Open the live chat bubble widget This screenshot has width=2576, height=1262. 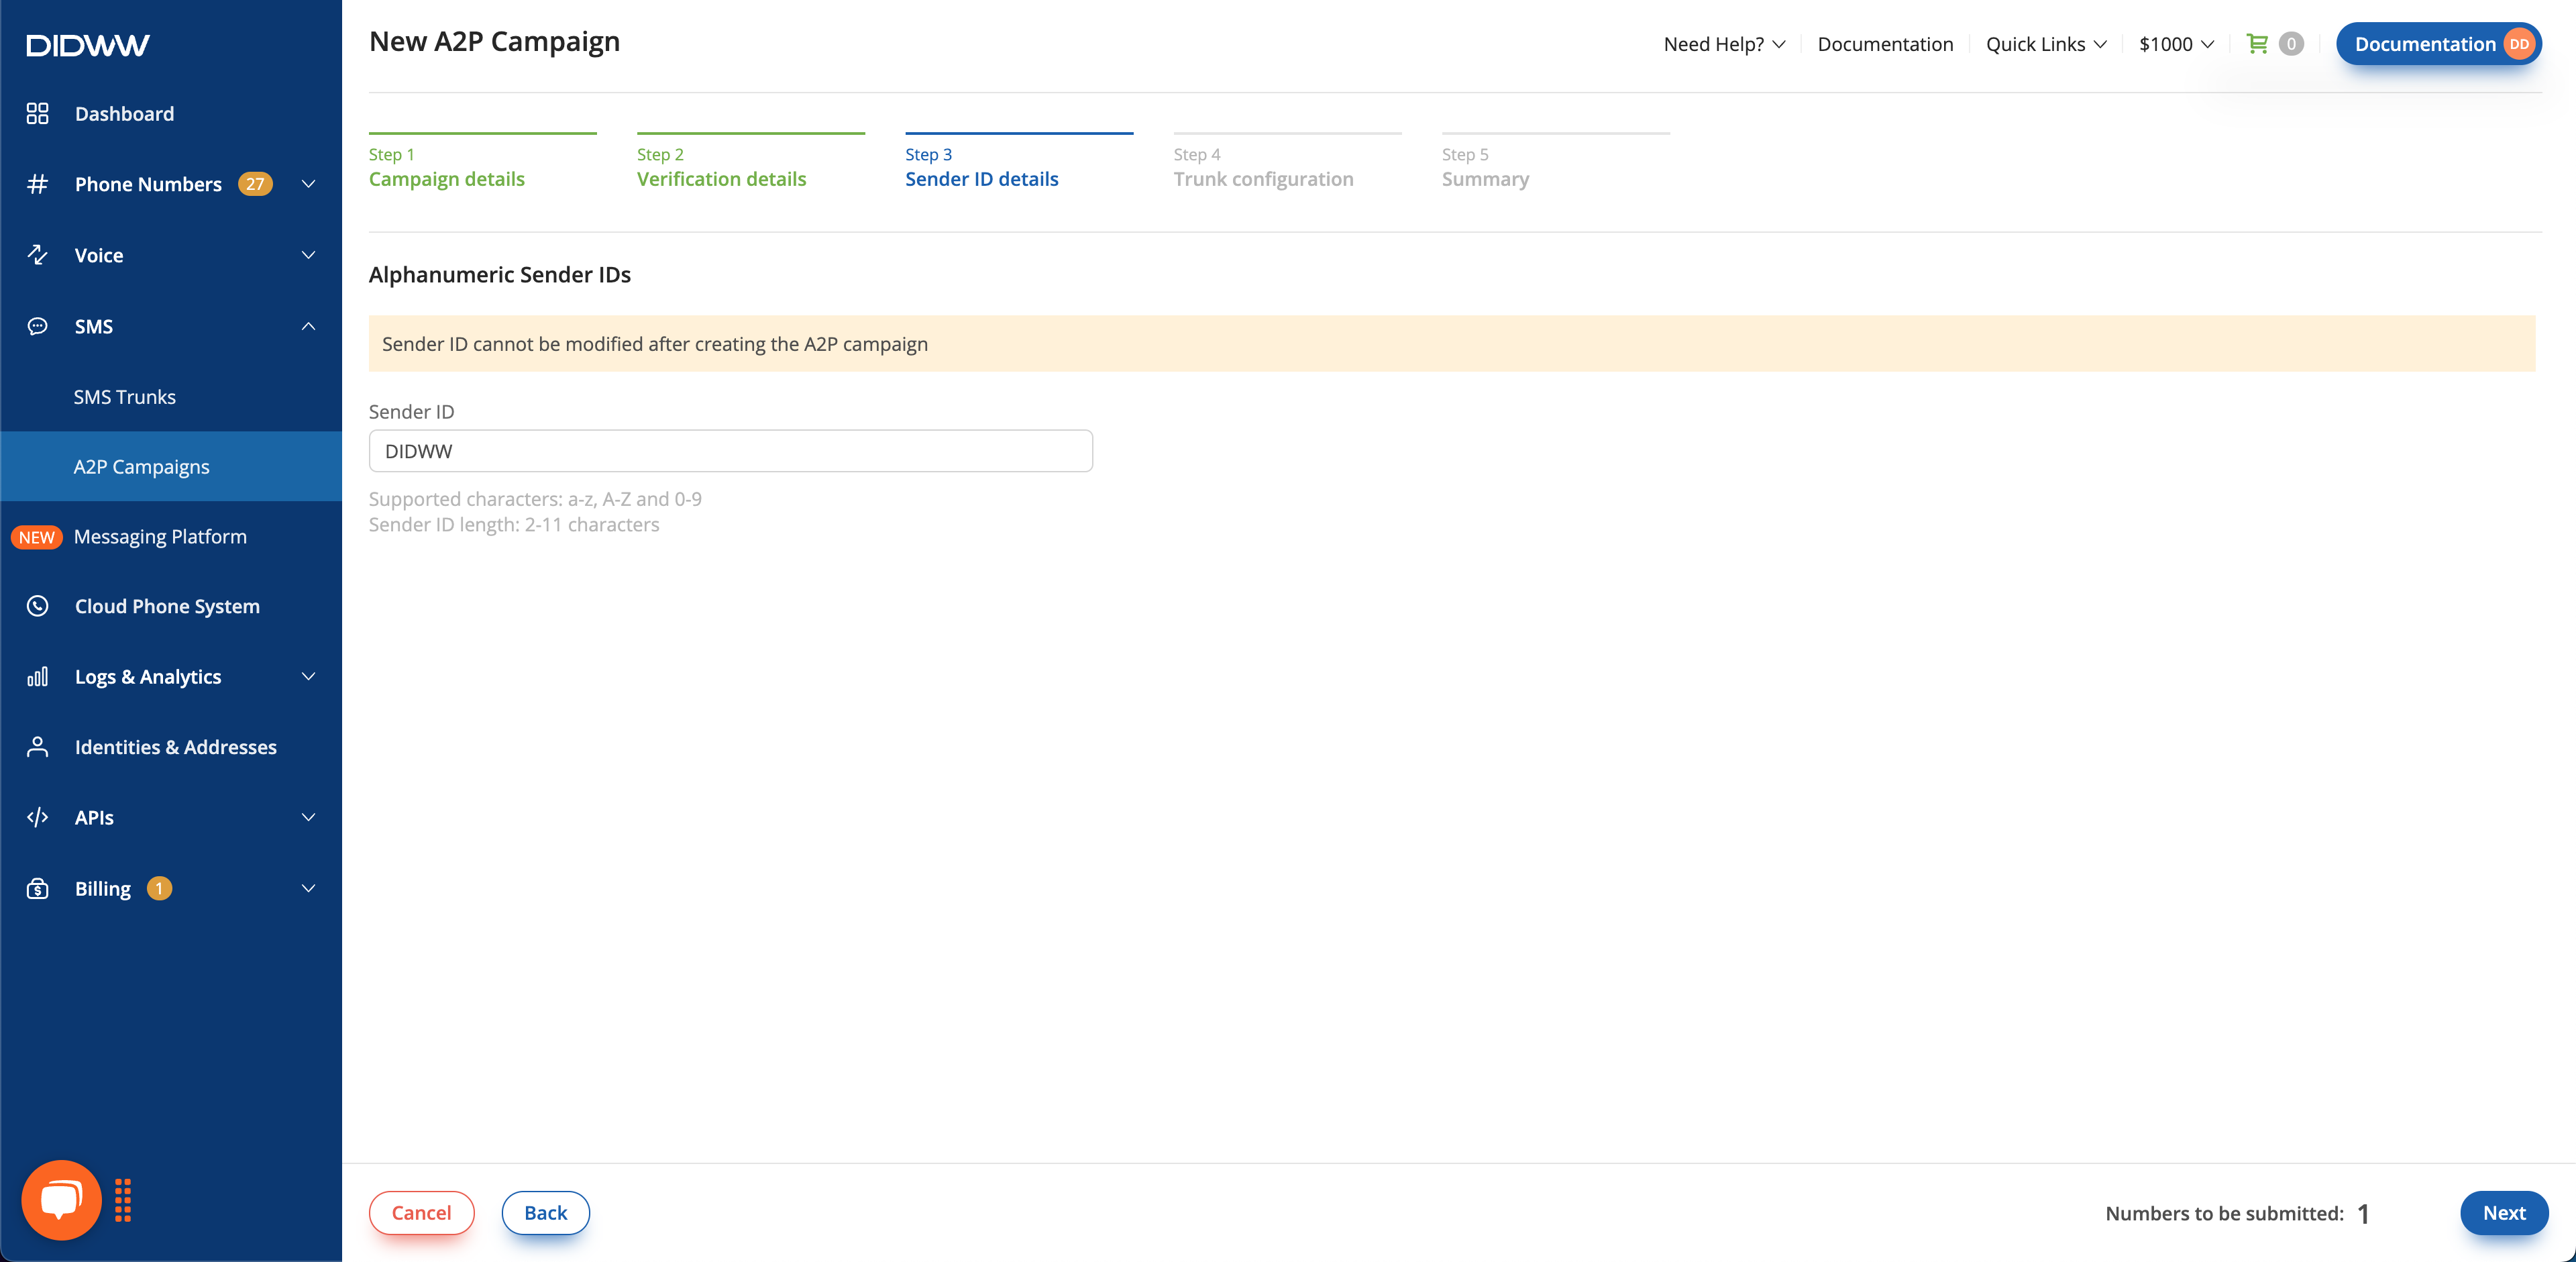click(62, 1200)
